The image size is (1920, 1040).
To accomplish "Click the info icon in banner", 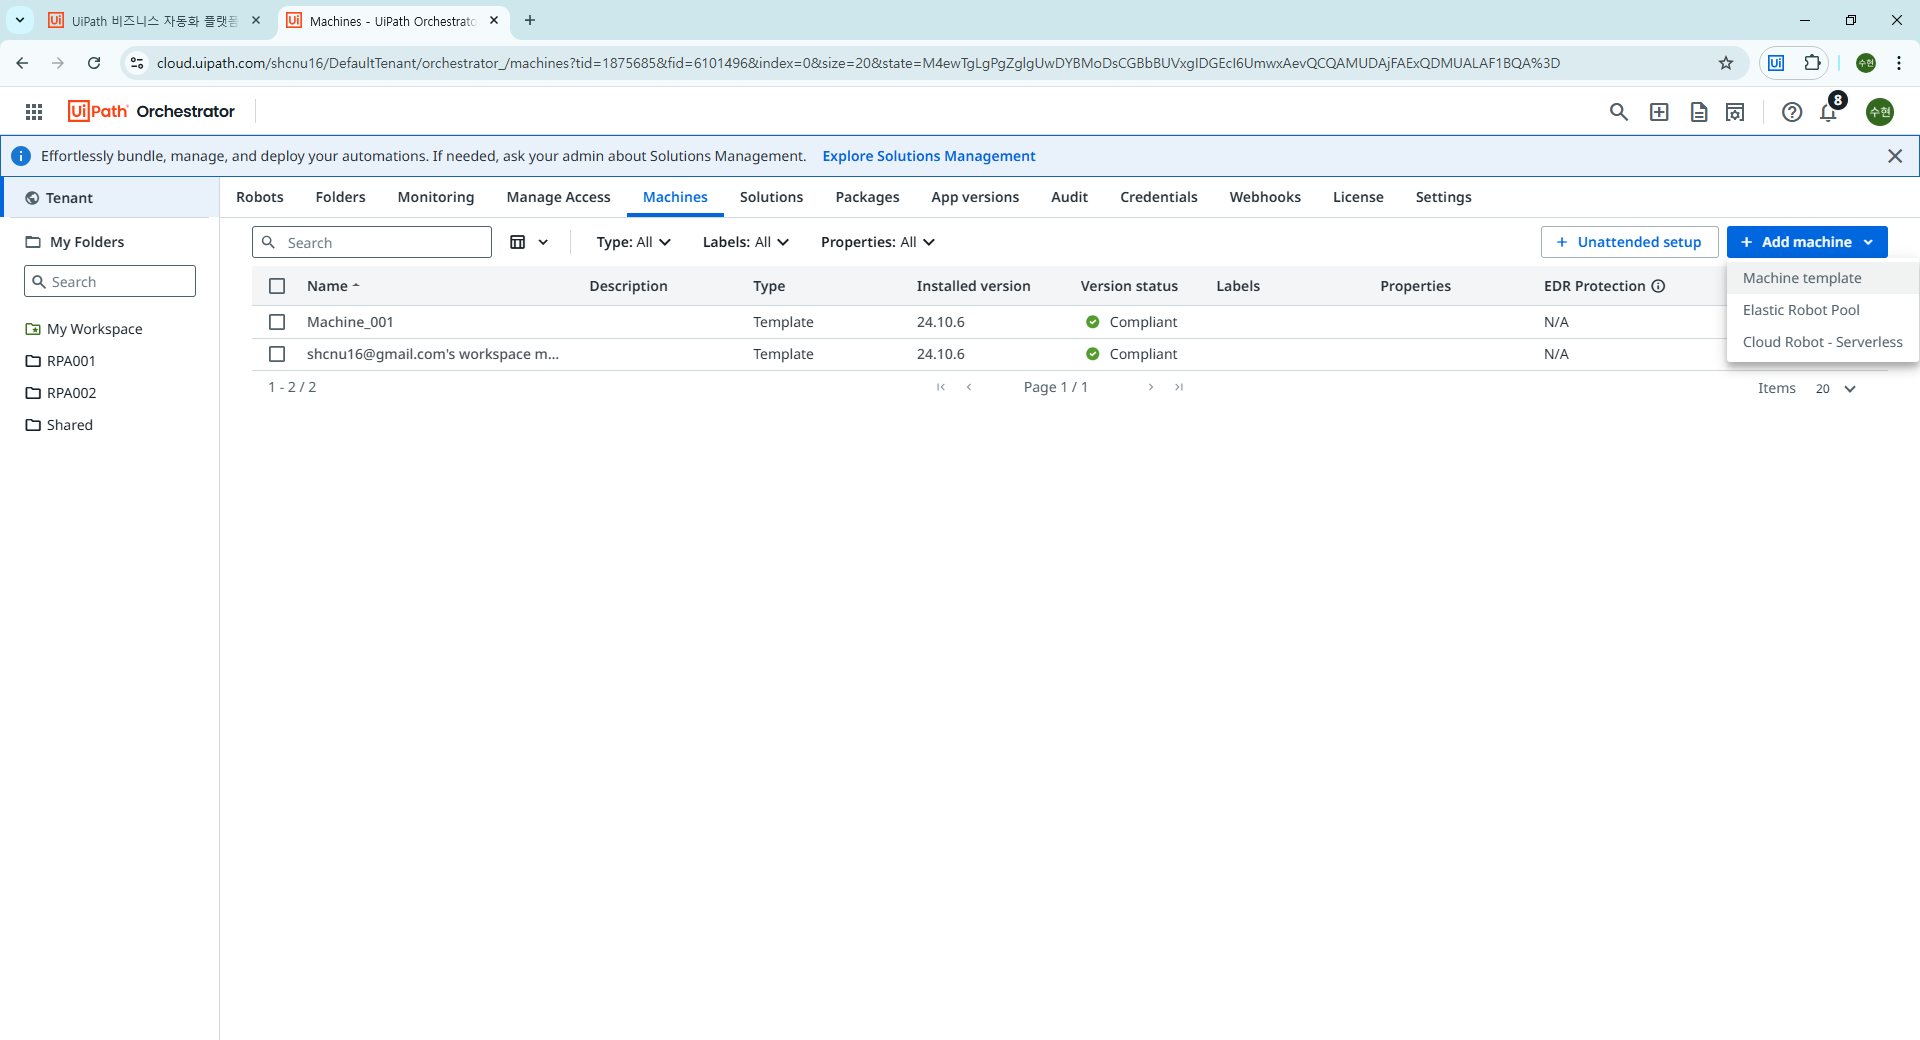I will click(x=21, y=156).
